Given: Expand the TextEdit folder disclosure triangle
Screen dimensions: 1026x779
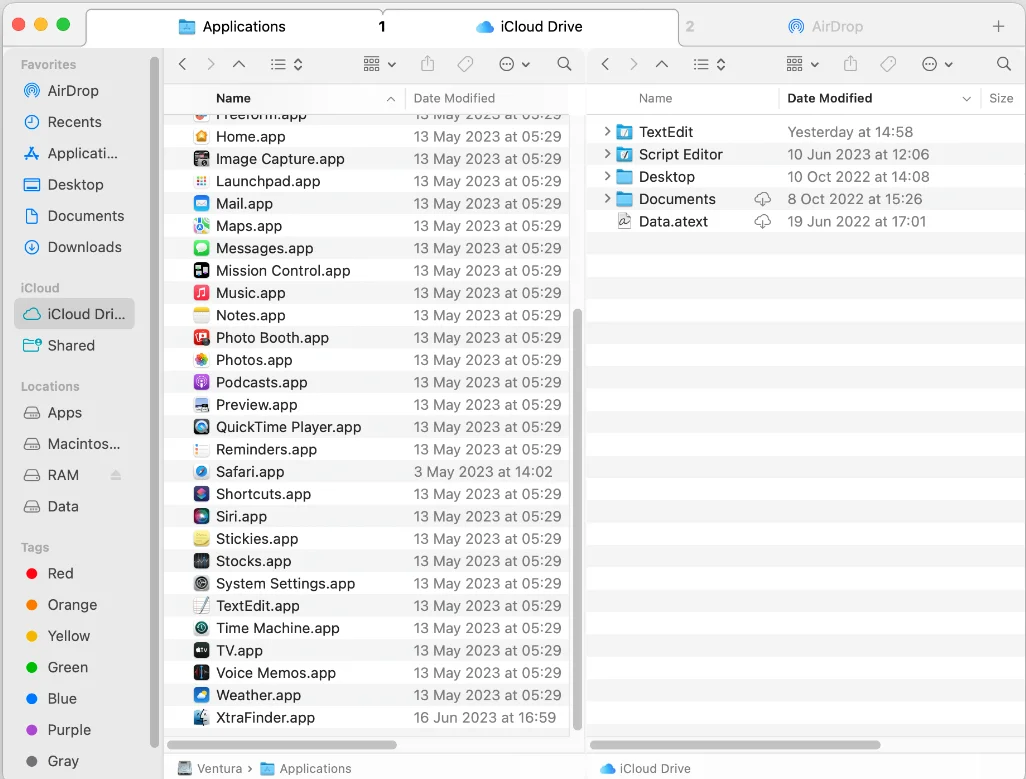Looking at the screenshot, I should pos(607,131).
